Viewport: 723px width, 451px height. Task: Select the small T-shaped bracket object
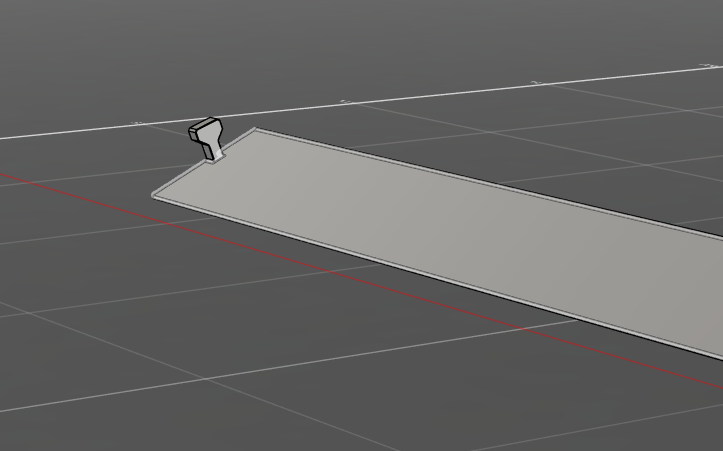pyautogui.click(x=207, y=137)
